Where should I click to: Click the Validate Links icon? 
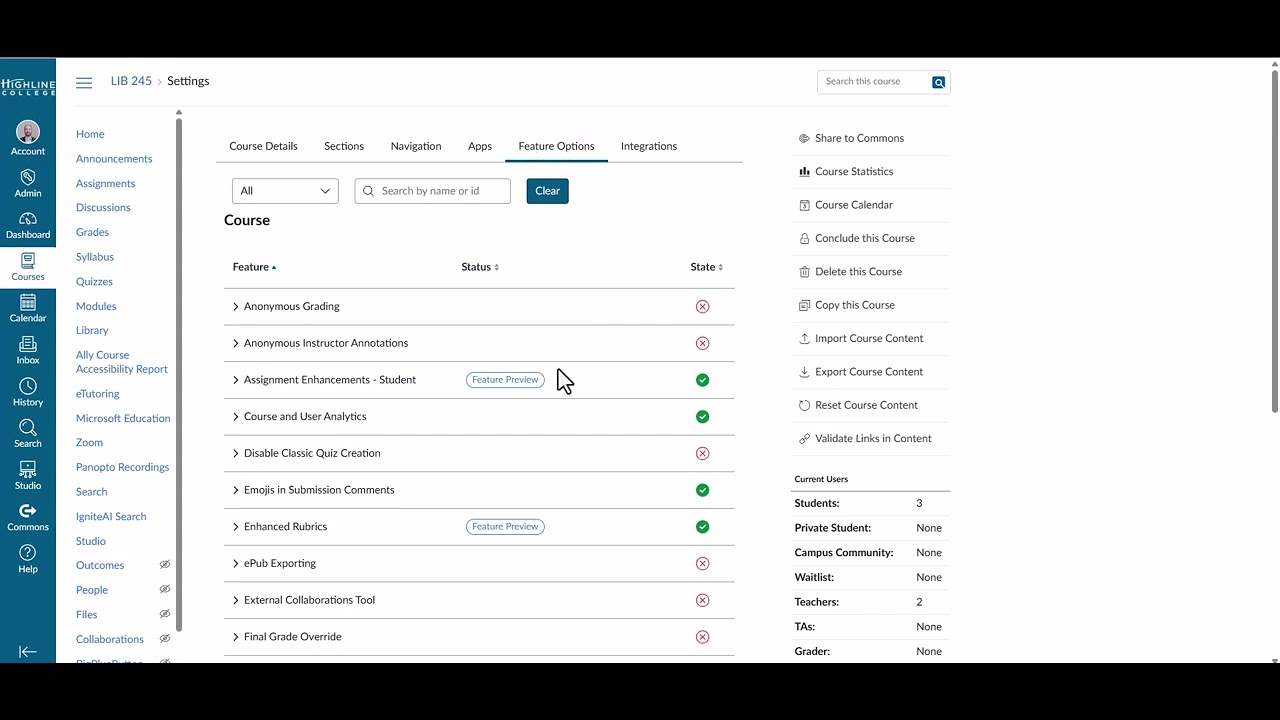804,438
